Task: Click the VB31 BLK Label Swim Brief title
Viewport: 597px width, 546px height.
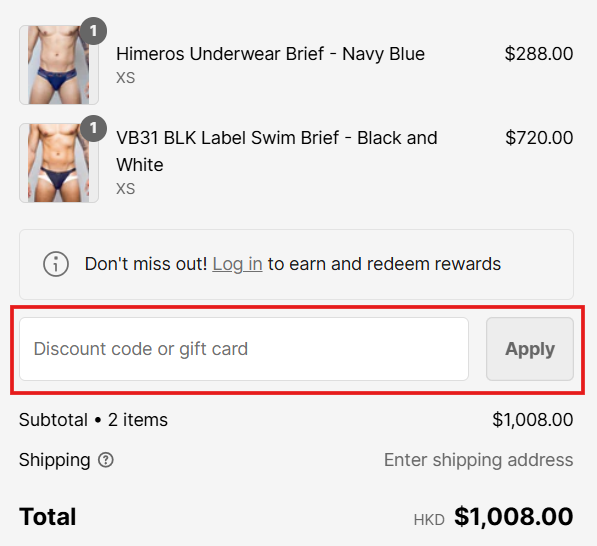Action: [277, 151]
